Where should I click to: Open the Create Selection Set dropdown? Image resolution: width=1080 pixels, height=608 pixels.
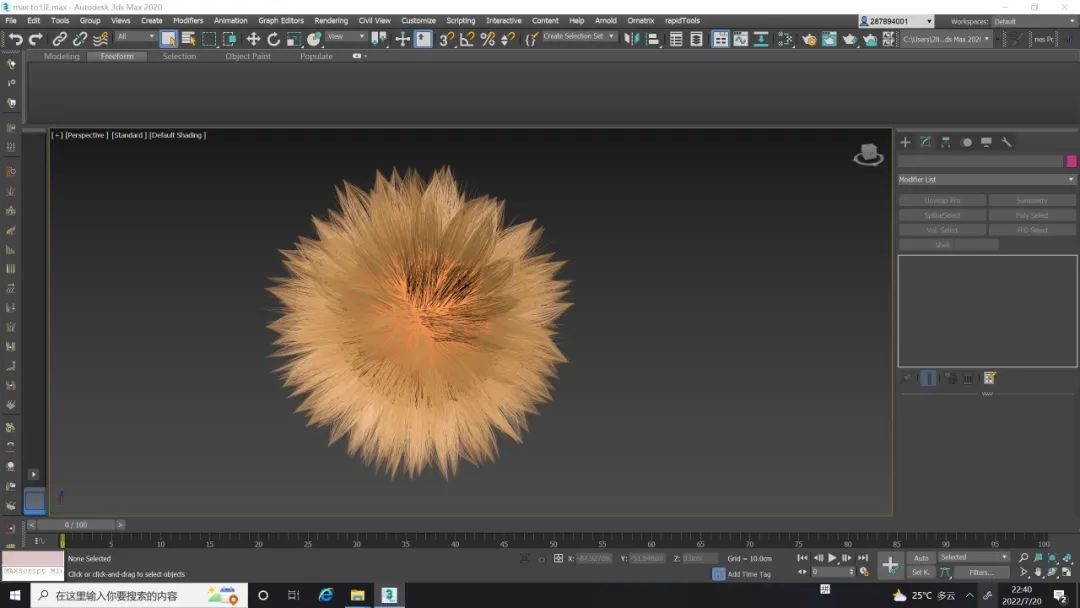pyautogui.click(x=579, y=37)
